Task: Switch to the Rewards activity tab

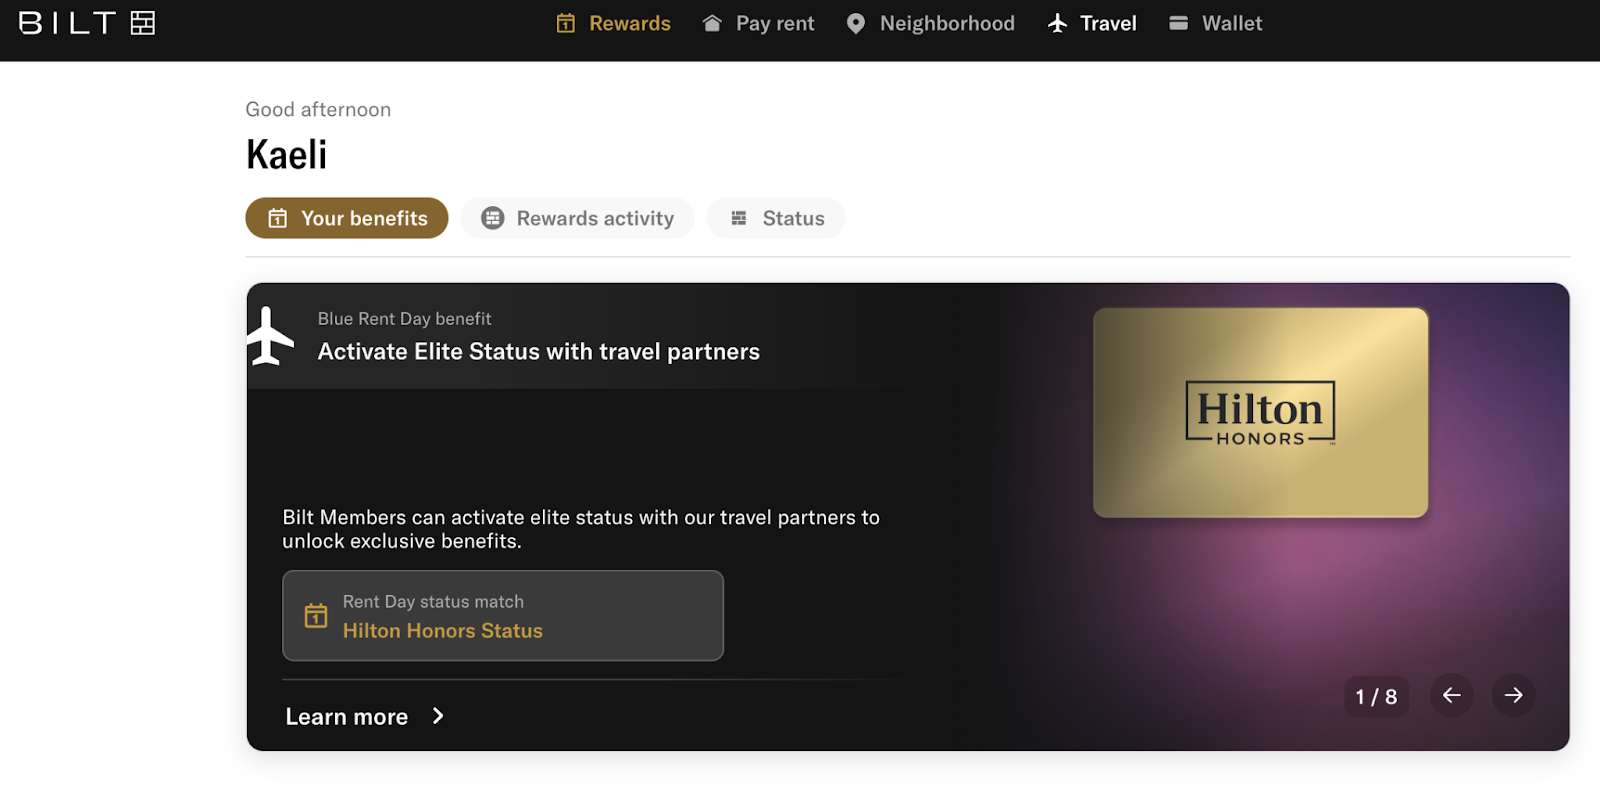Action: 578,218
